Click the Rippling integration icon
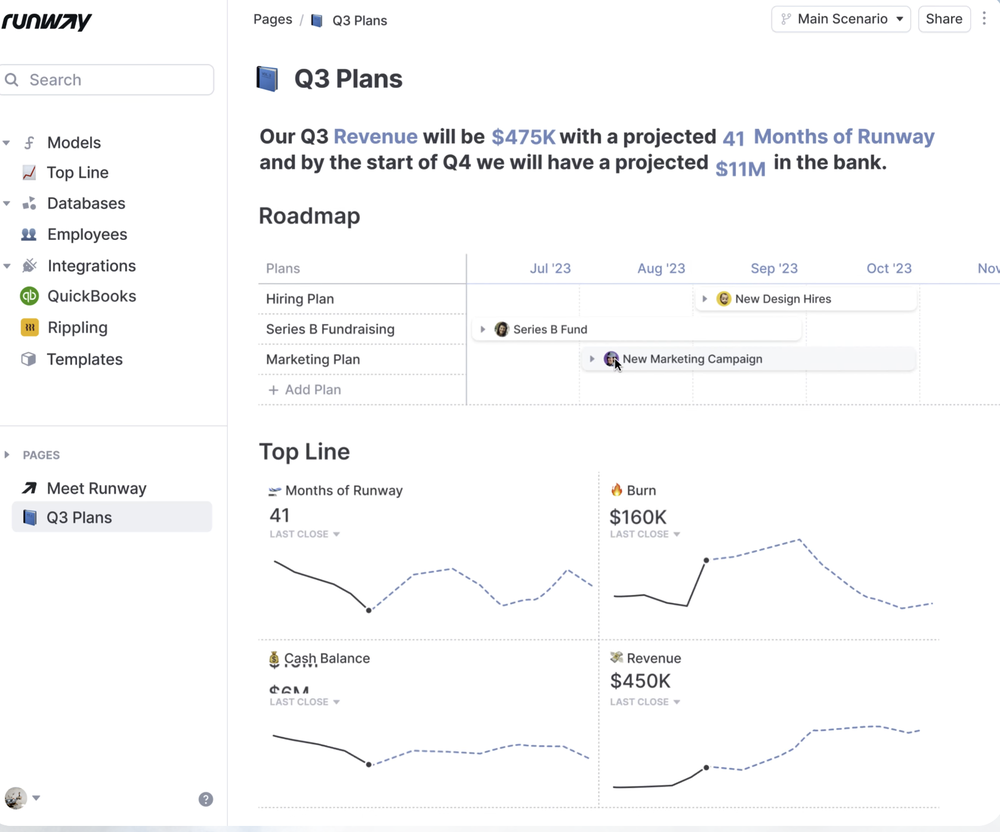Image resolution: width=1000 pixels, height=832 pixels. click(29, 327)
